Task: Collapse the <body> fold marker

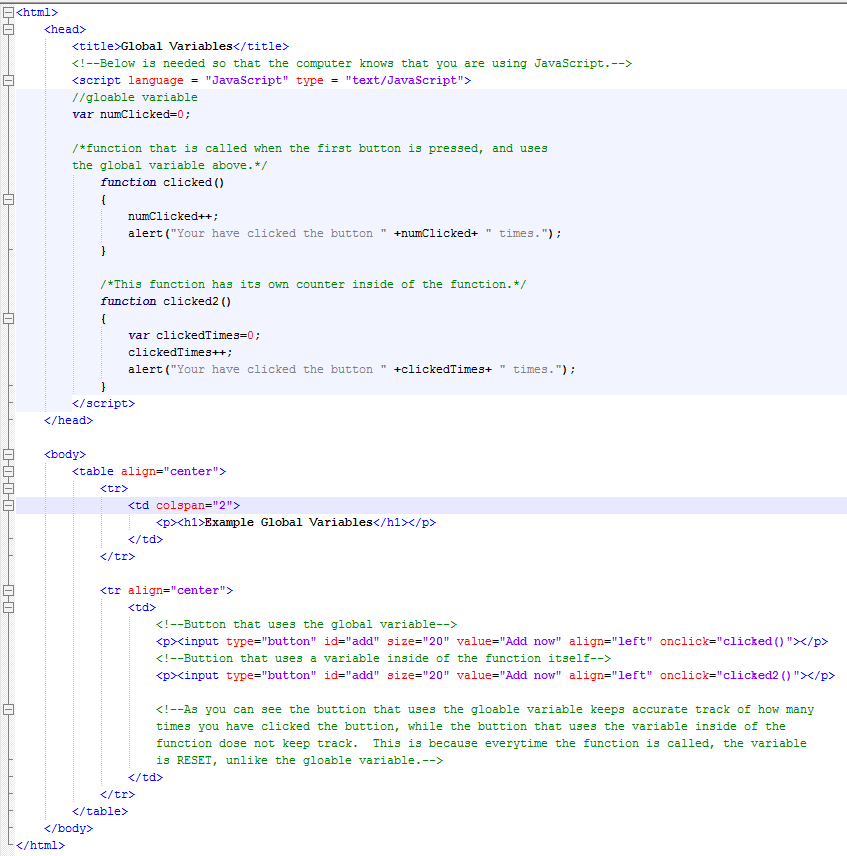Action: pos(8,454)
